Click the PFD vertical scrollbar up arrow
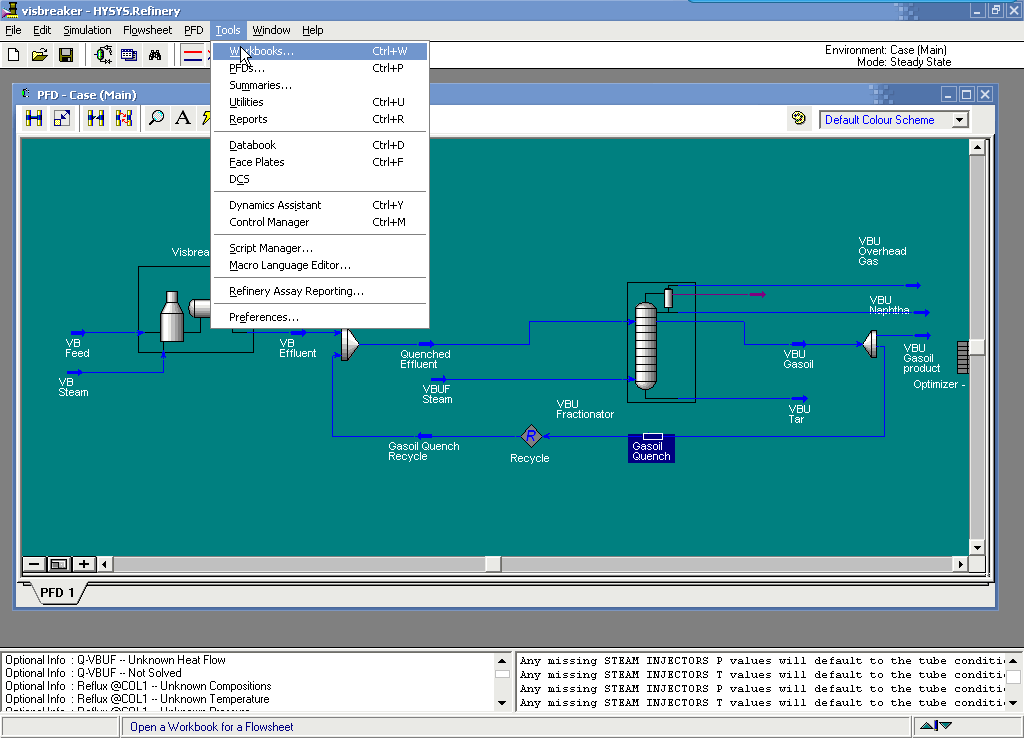The height and width of the screenshot is (738, 1024). [977, 147]
